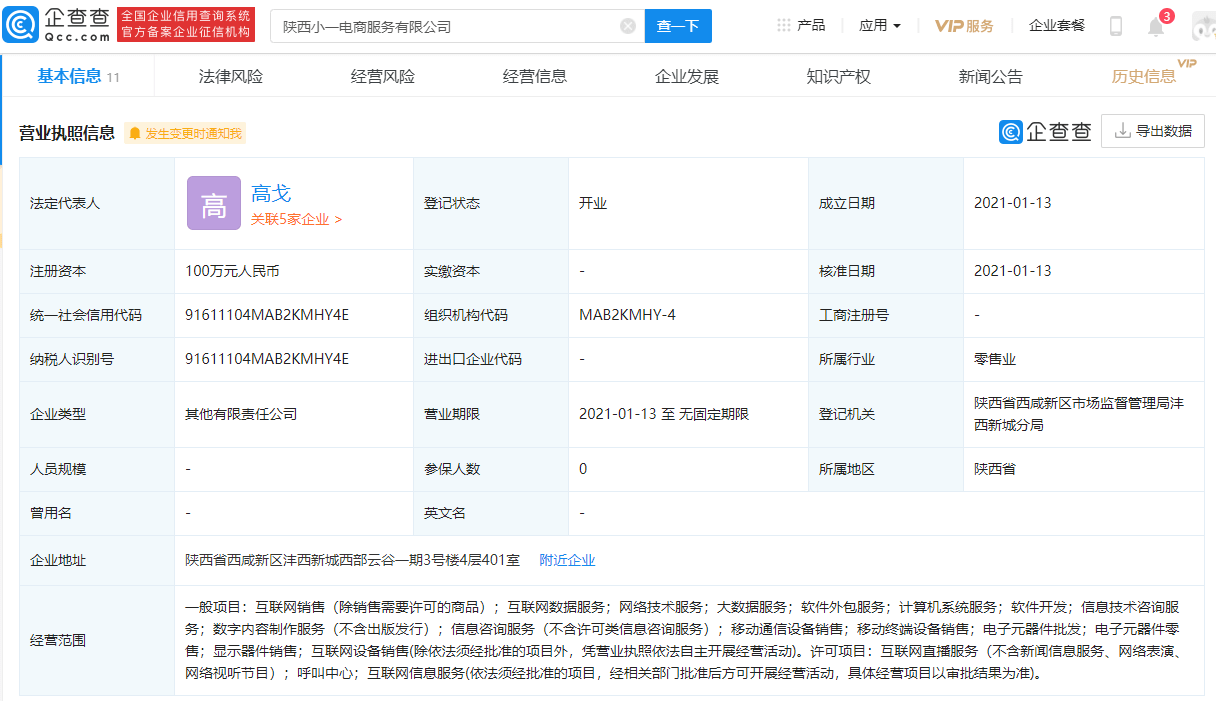Switch to the 知识产权 tab

pyautogui.click(x=838, y=77)
